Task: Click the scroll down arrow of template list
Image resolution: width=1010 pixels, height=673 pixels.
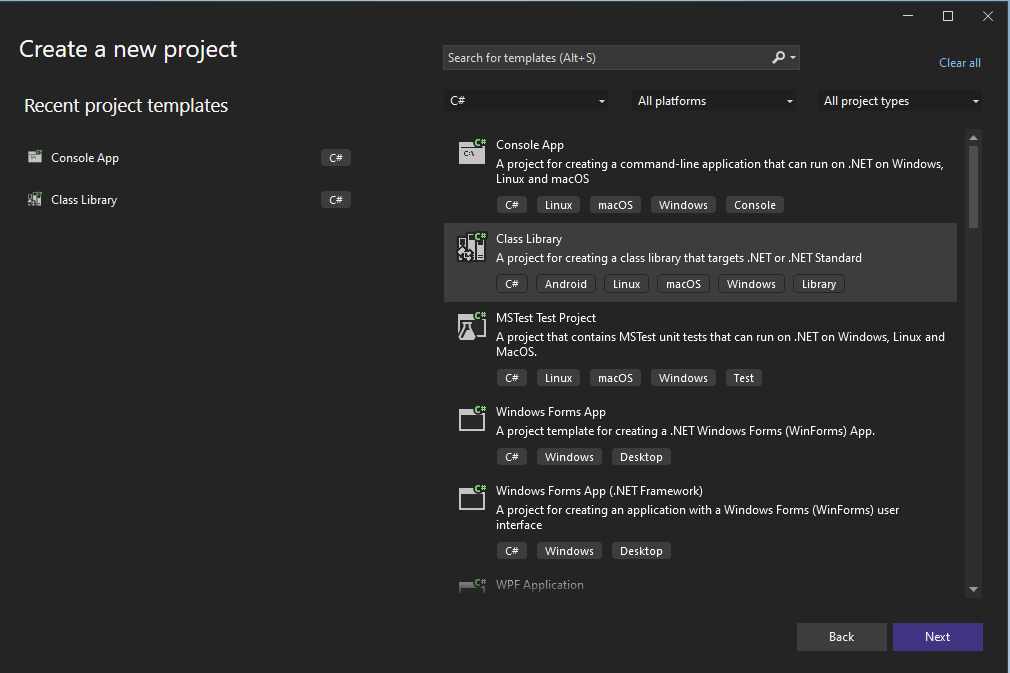Action: point(973,589)
